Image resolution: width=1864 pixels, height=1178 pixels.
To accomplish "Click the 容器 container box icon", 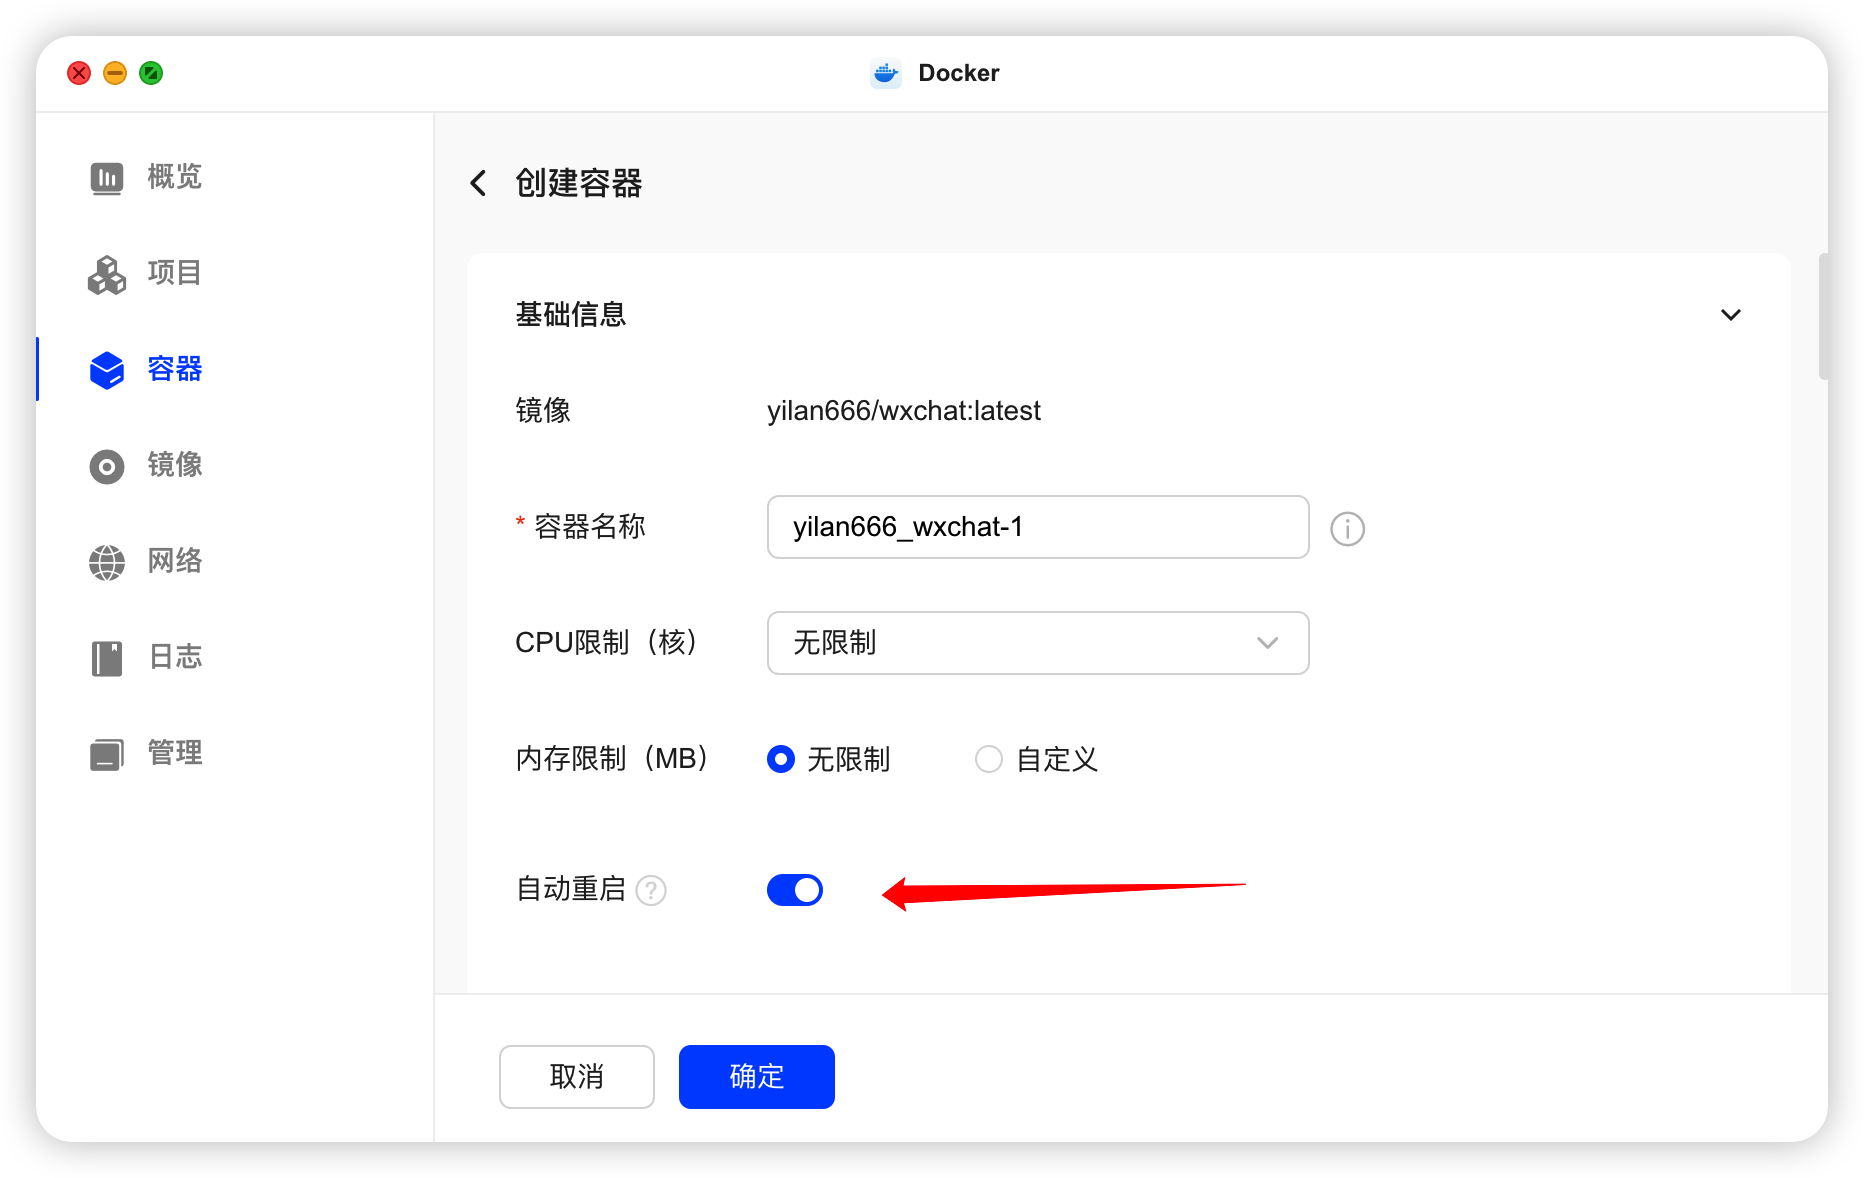I will [107, 370].
